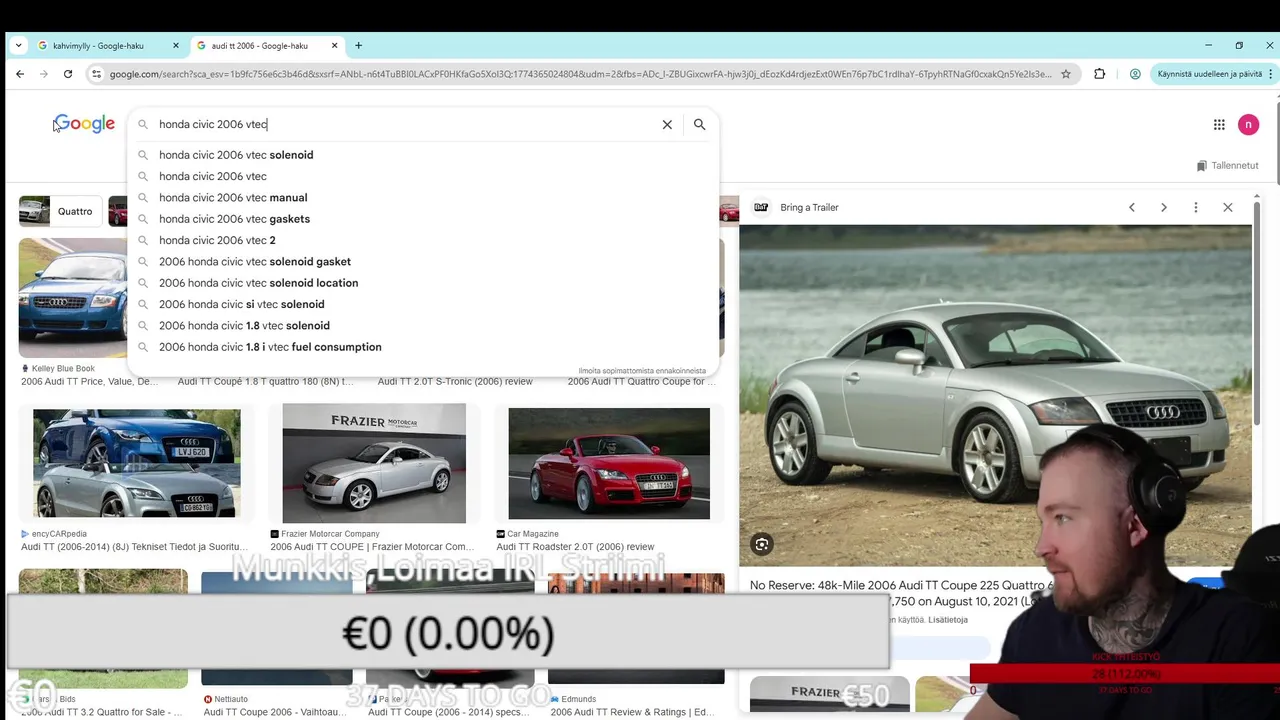Open Audi TT (2006-2014) Tekniset Tiedot link
The image size is (1280, 720).
click(x=134, y=547)
